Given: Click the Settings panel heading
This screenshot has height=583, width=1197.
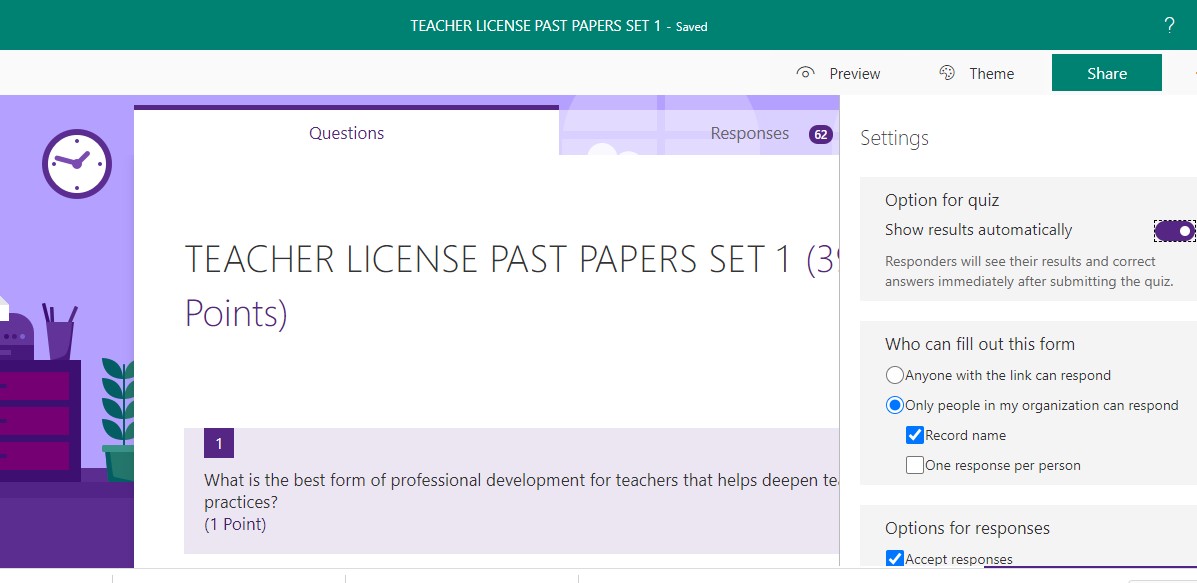Looking at the screenshot, I should click(895, 138).
